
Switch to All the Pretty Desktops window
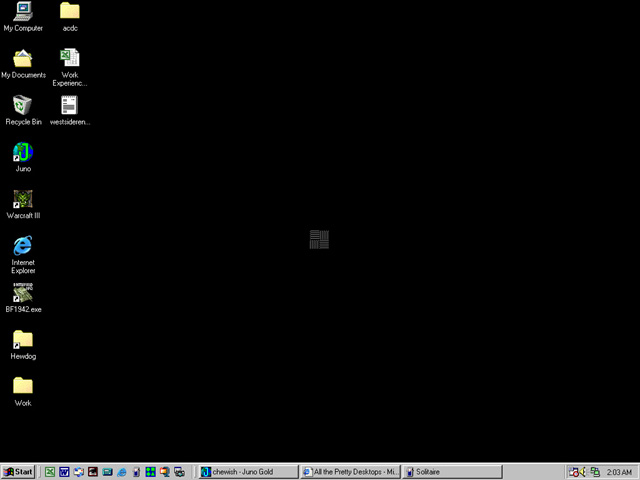(x=351, y=471)
